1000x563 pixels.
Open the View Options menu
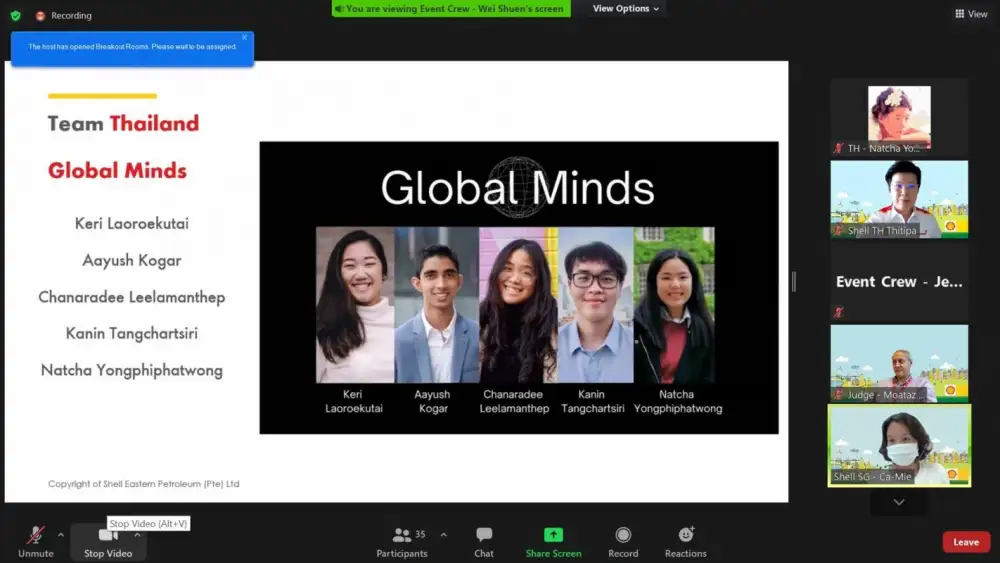(626, 9)
